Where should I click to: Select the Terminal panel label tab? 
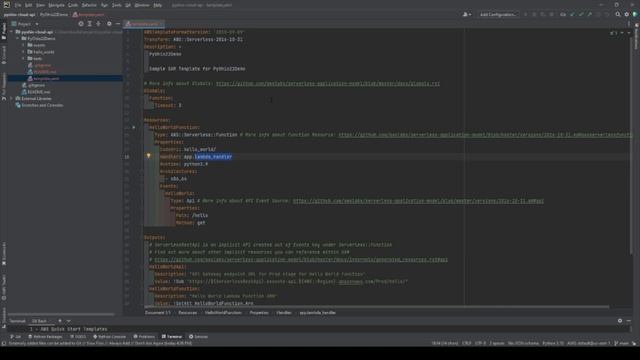point(18,321)
